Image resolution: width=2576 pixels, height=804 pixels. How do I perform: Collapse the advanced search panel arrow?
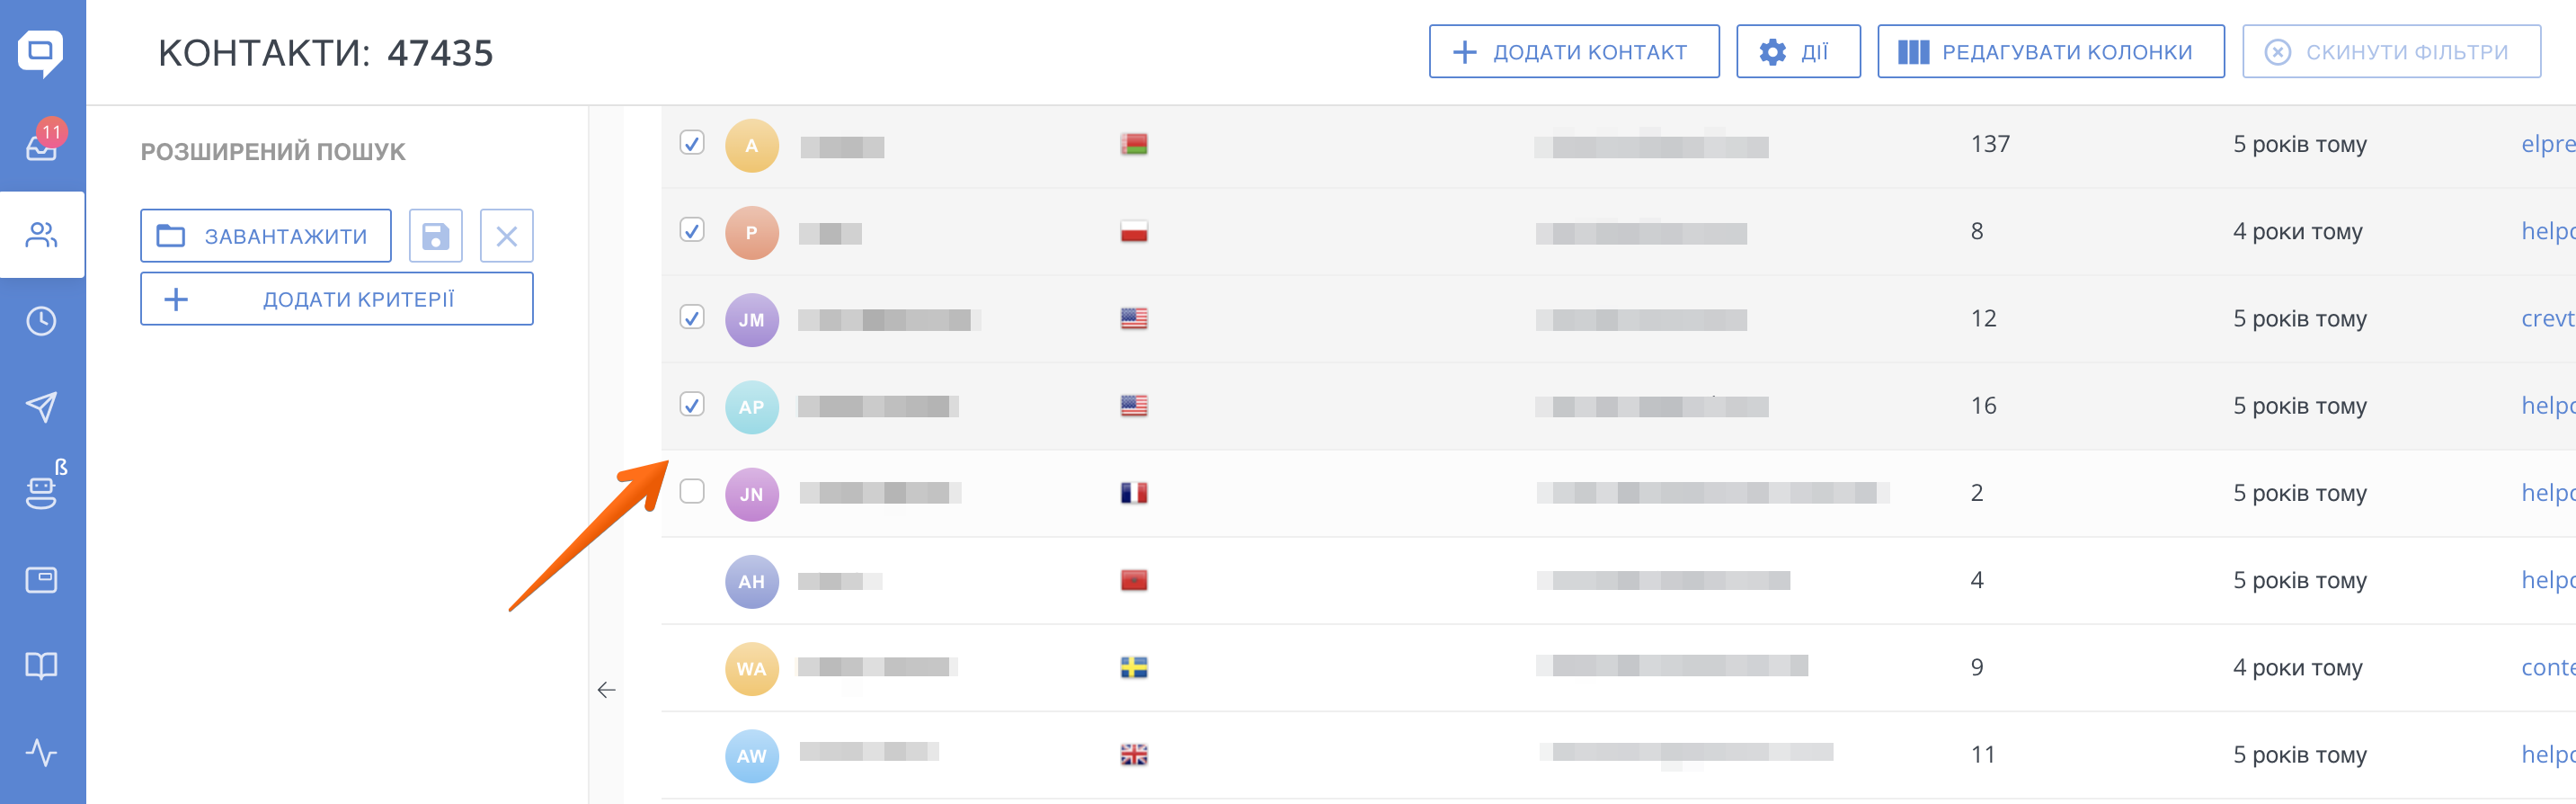(606, 690)
